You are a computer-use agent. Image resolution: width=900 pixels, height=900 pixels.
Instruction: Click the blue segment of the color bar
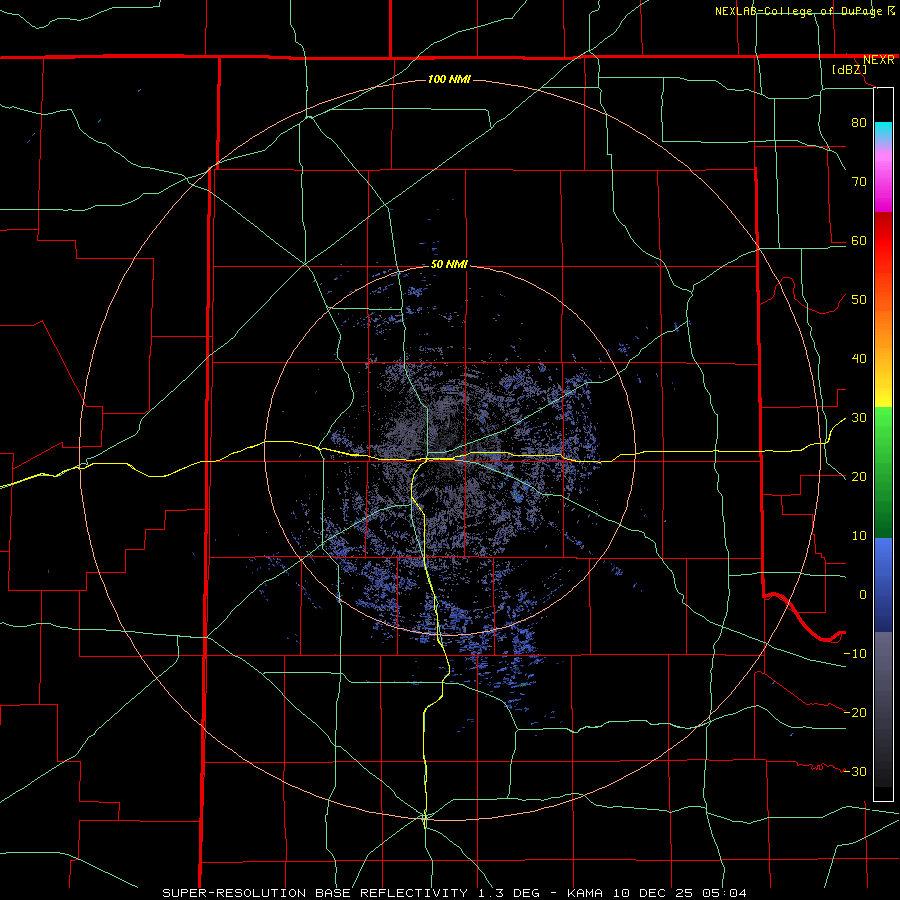(883, 585)
